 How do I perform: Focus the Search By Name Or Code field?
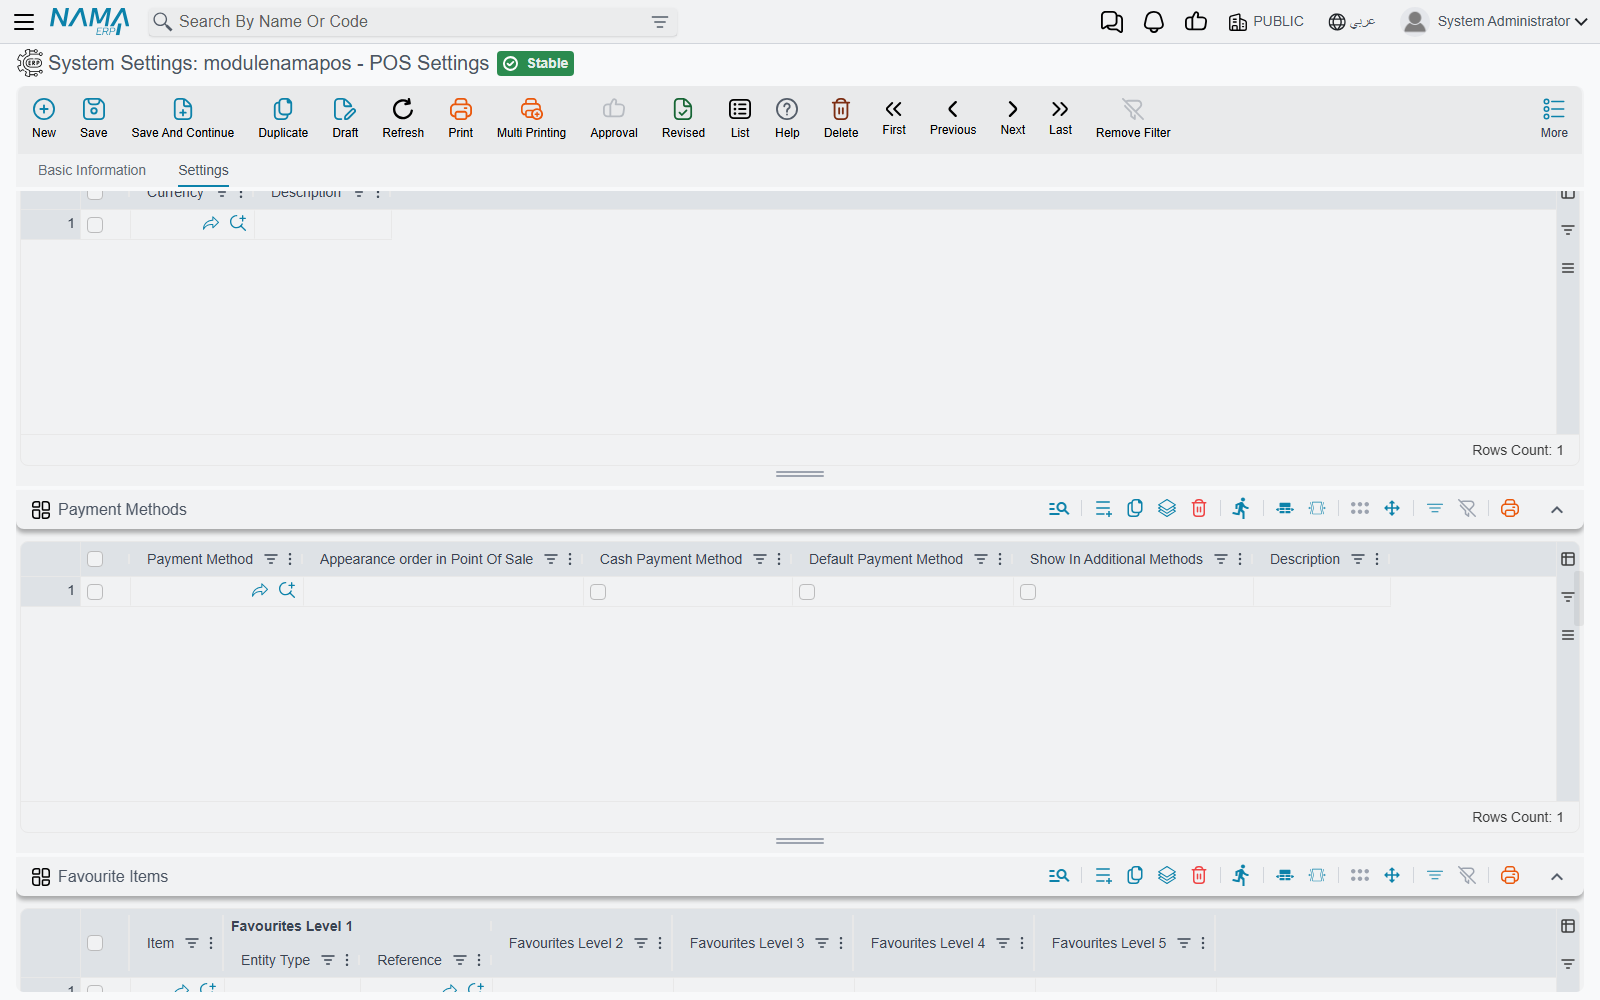pyautogui.click(x=410, y=21)
